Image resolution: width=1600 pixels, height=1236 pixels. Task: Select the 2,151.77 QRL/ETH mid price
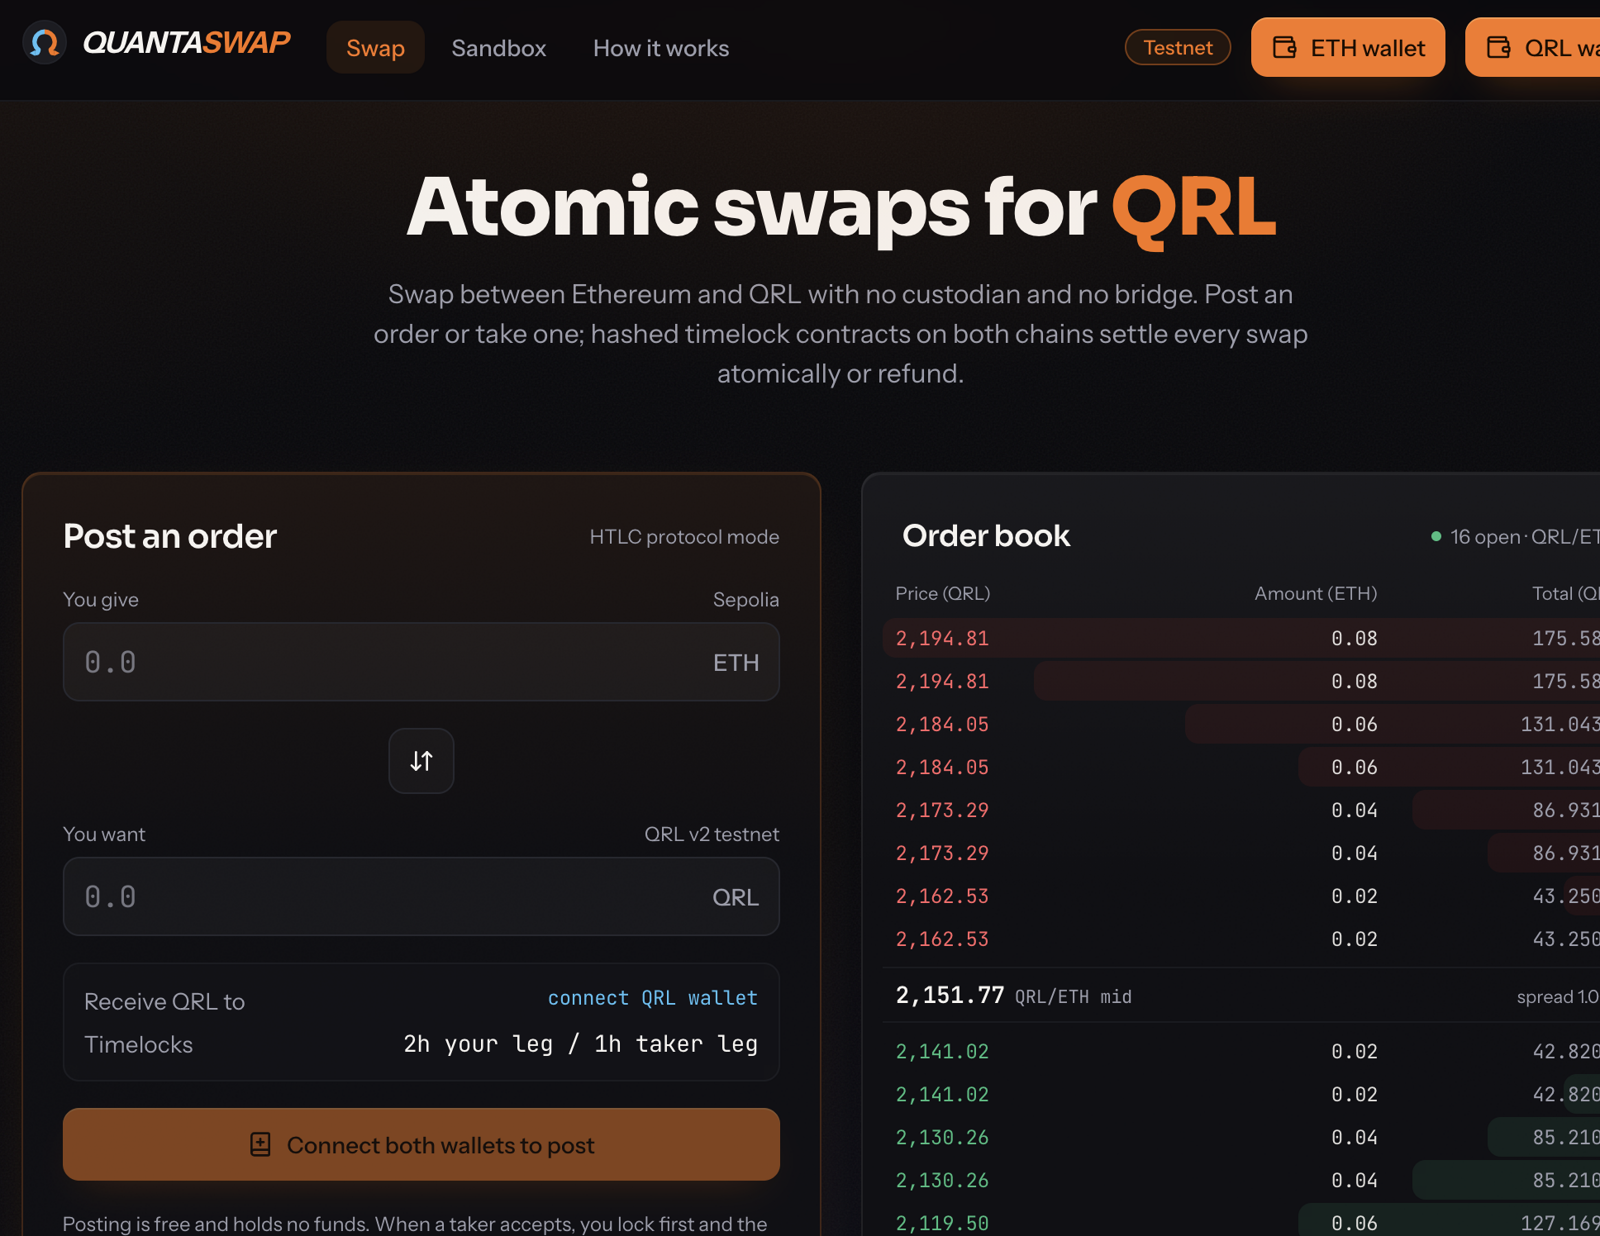pos(1014,996)
